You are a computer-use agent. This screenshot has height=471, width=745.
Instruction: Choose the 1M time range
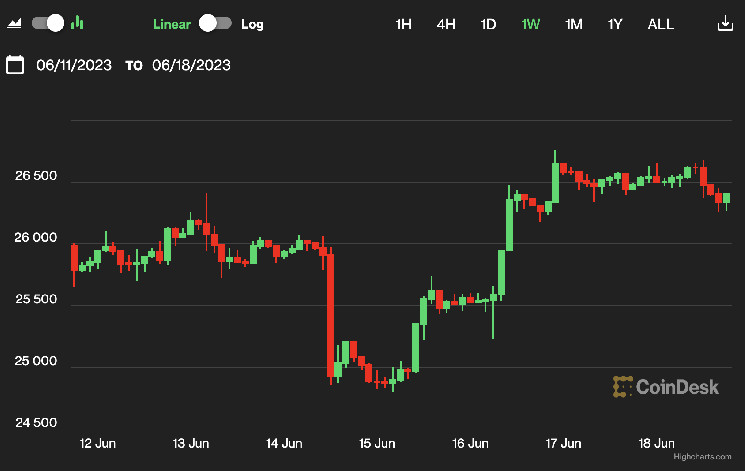click(573, 24)
